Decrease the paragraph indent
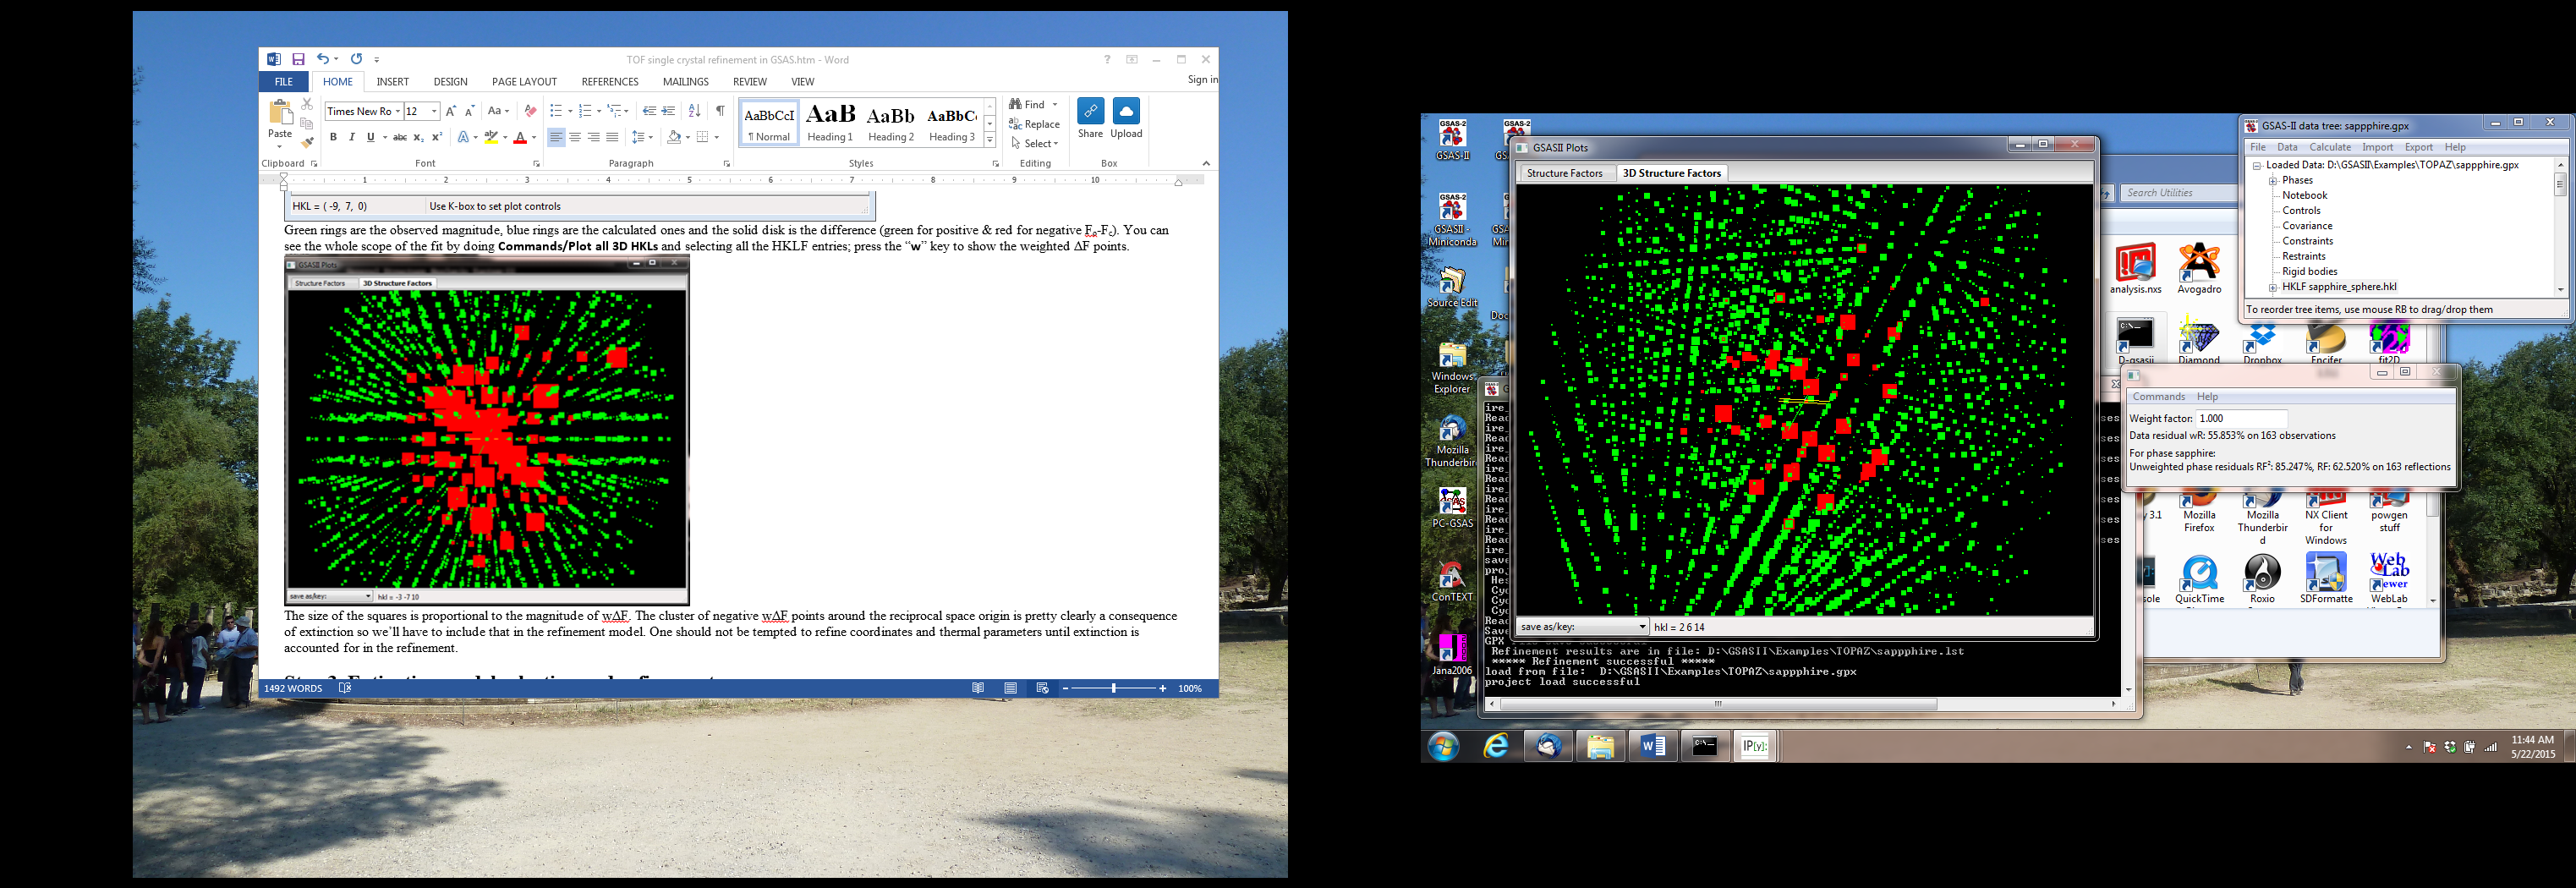This screenshot has height=888, width=2576. [650, 111]
